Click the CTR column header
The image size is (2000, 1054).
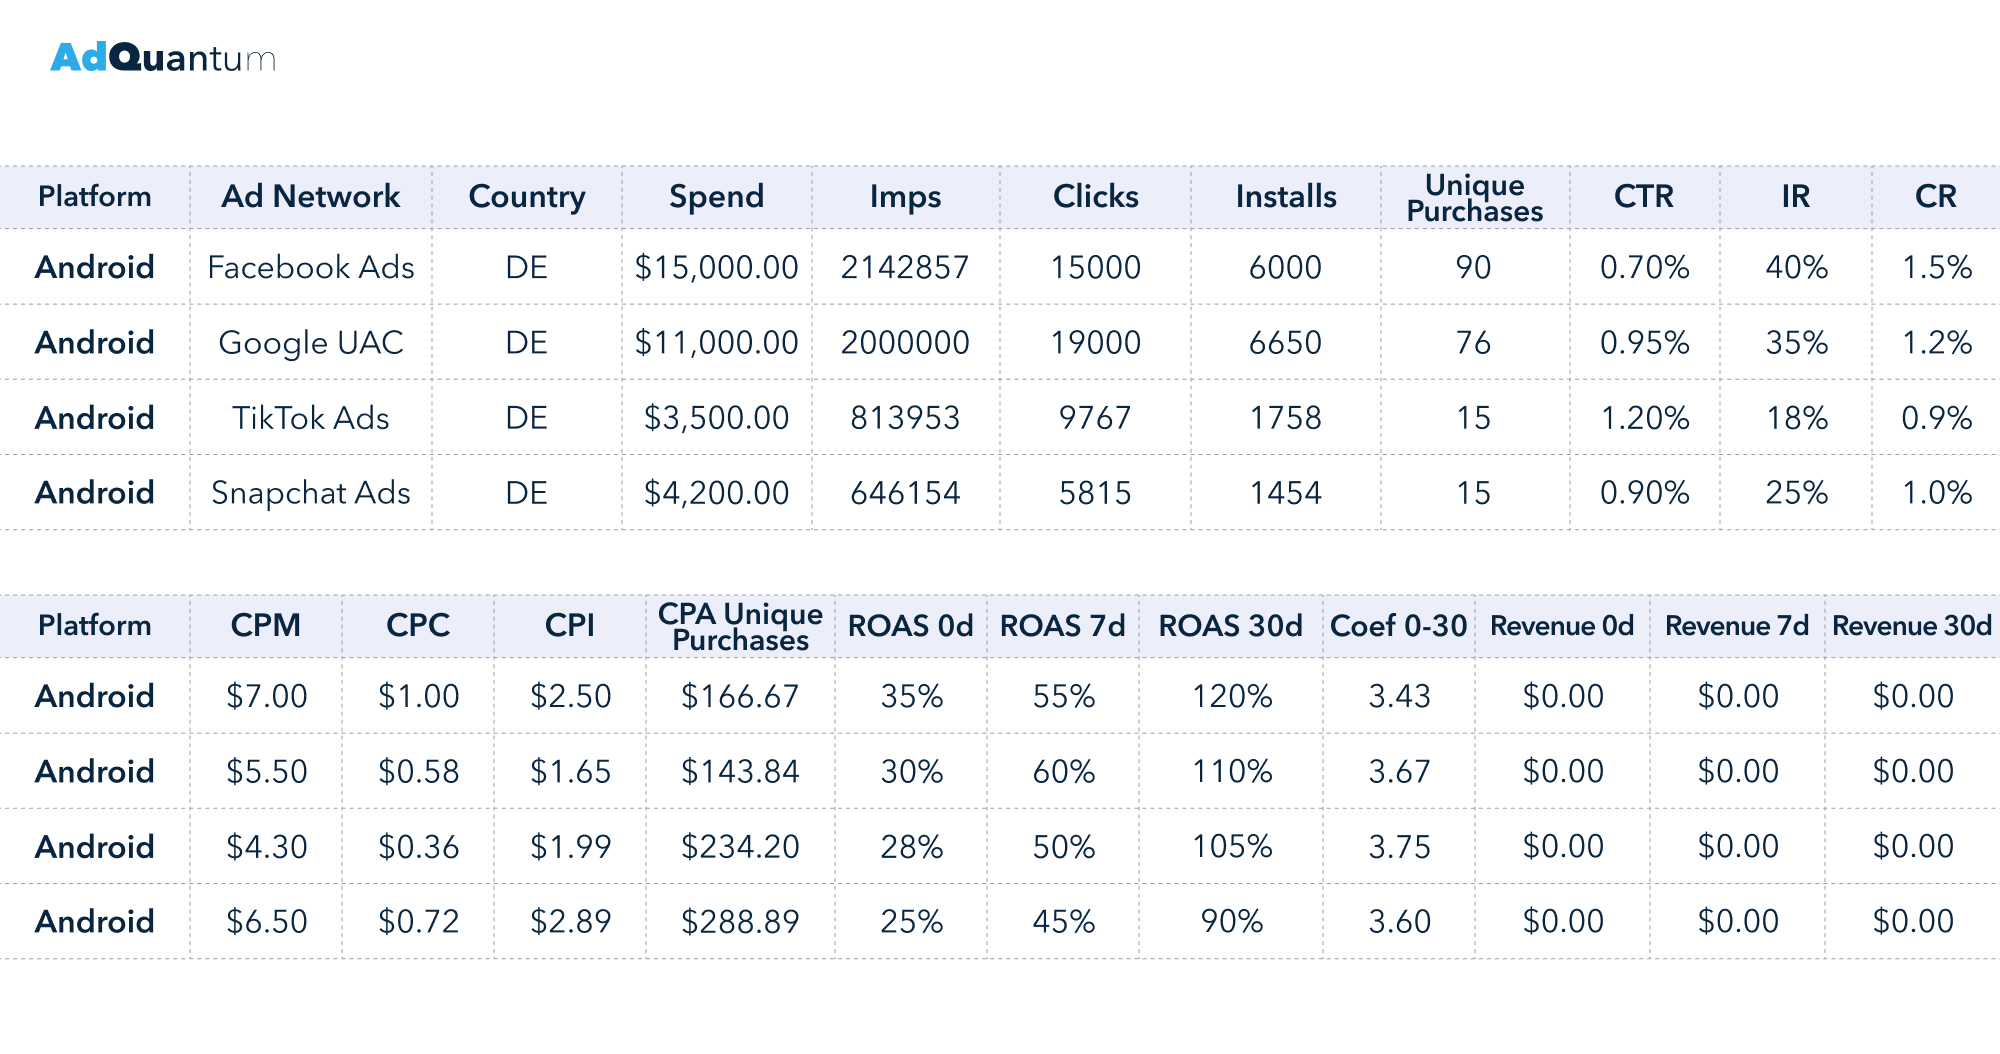coord(1644,196)
